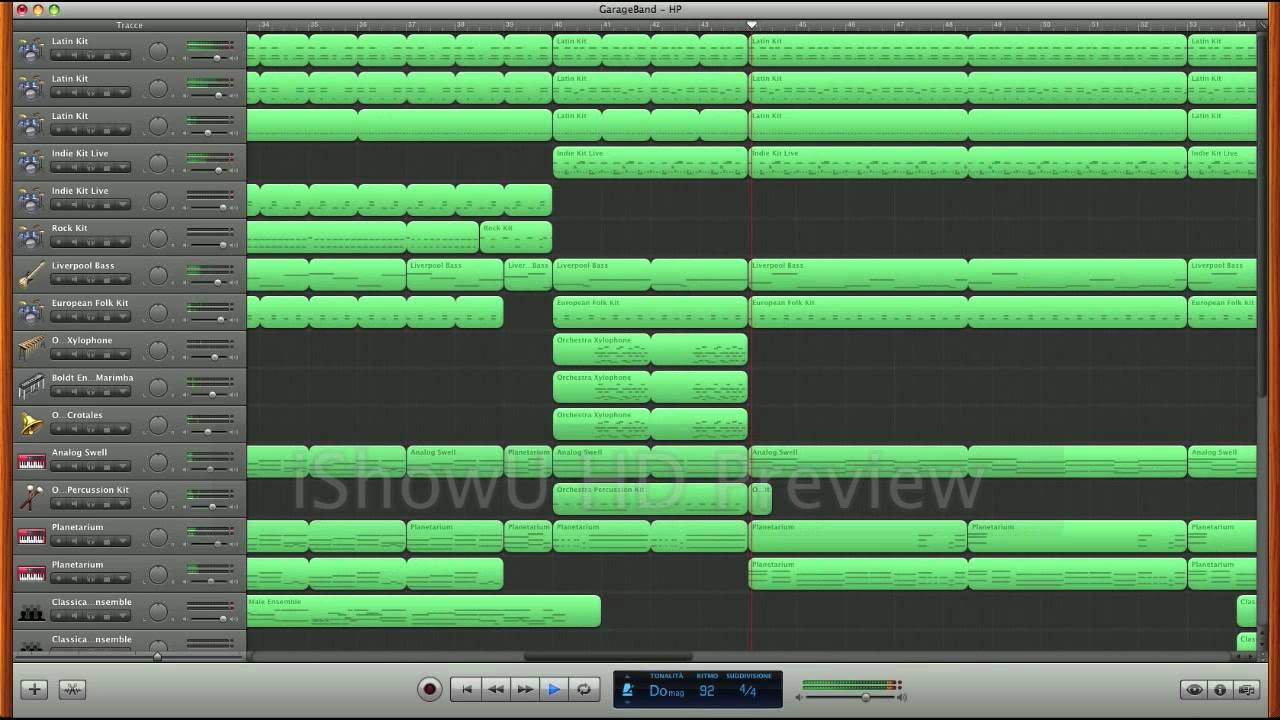The image size is (1280, 720).
Task: Solo the O..Percussion Kit track
Action: [x=91, y=504]
